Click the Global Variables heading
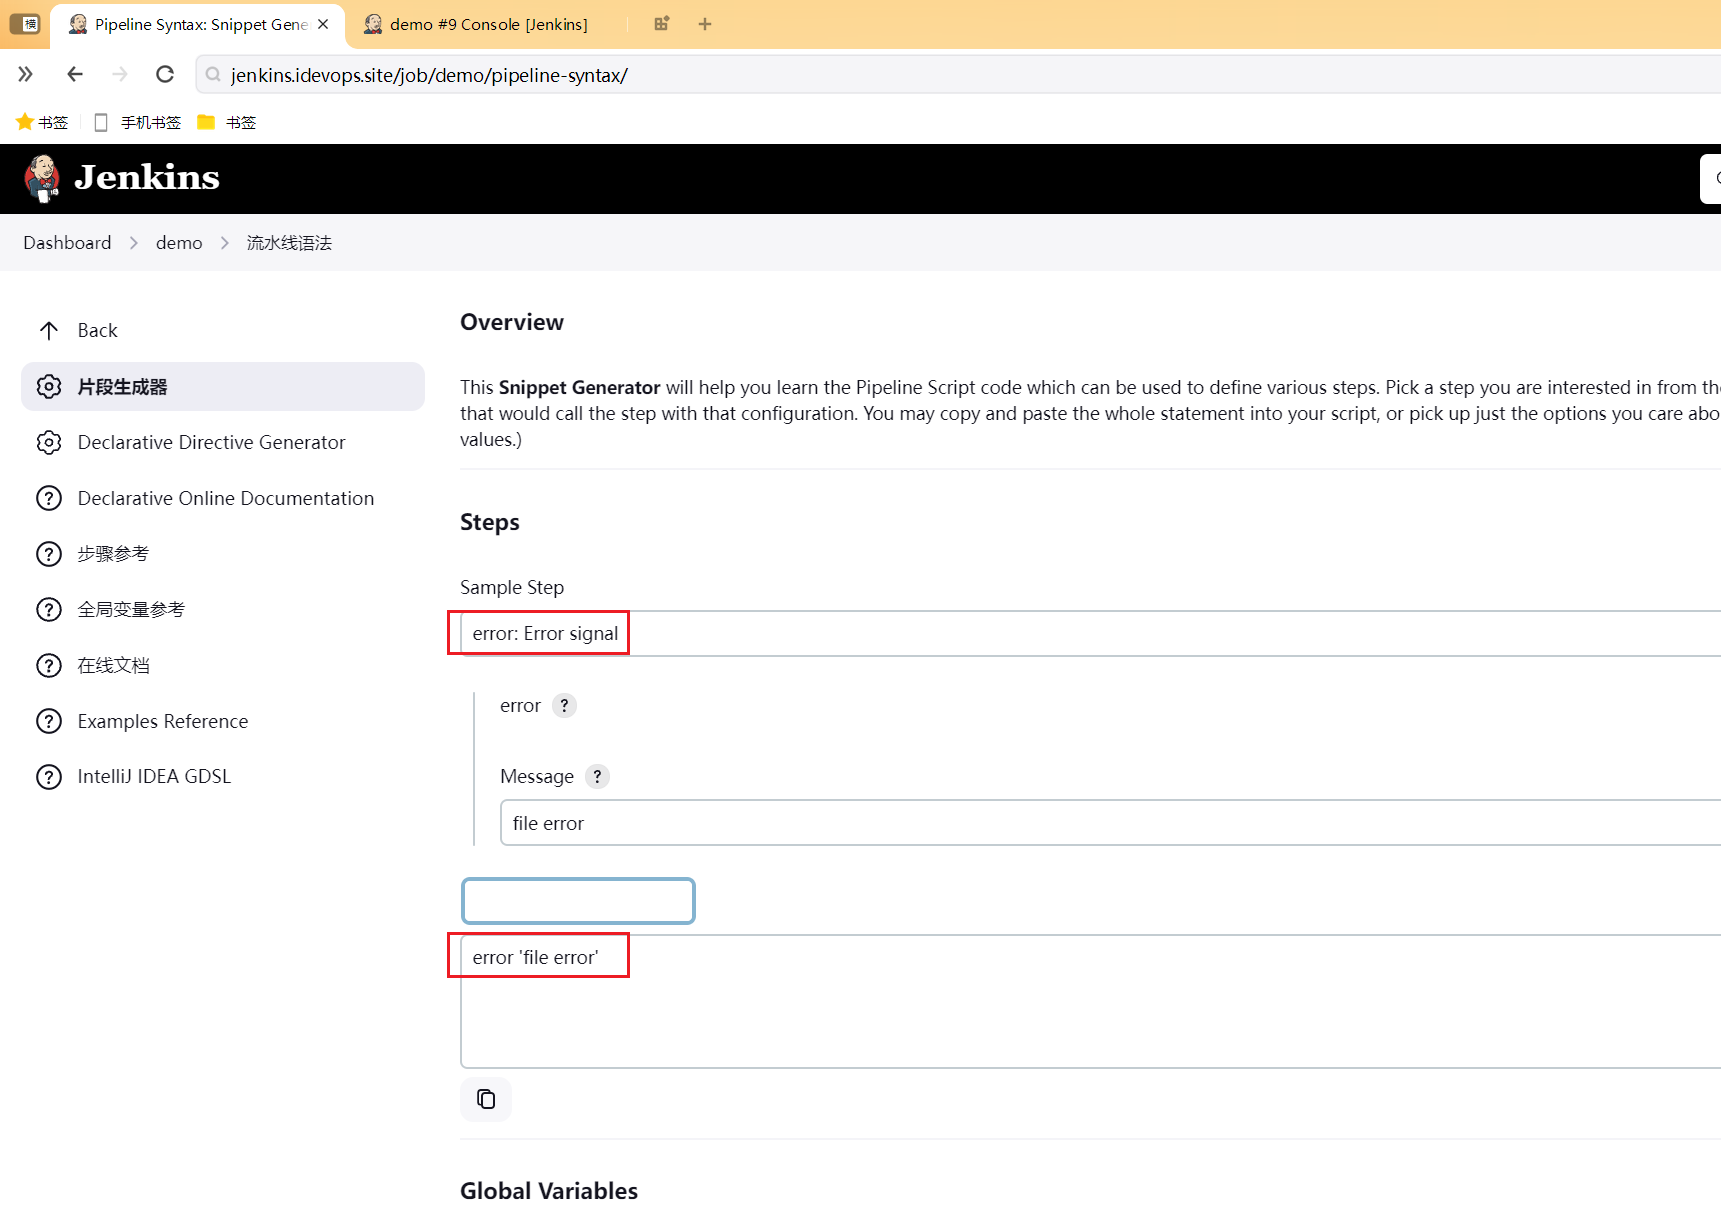 (549, 1191)
